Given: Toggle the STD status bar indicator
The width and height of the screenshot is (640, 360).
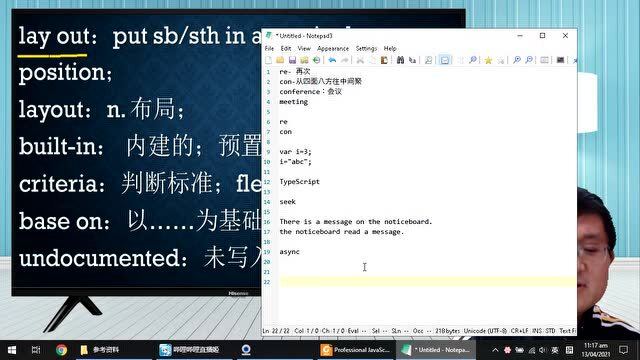Looking at the screenshot, I should pos(550,331).
